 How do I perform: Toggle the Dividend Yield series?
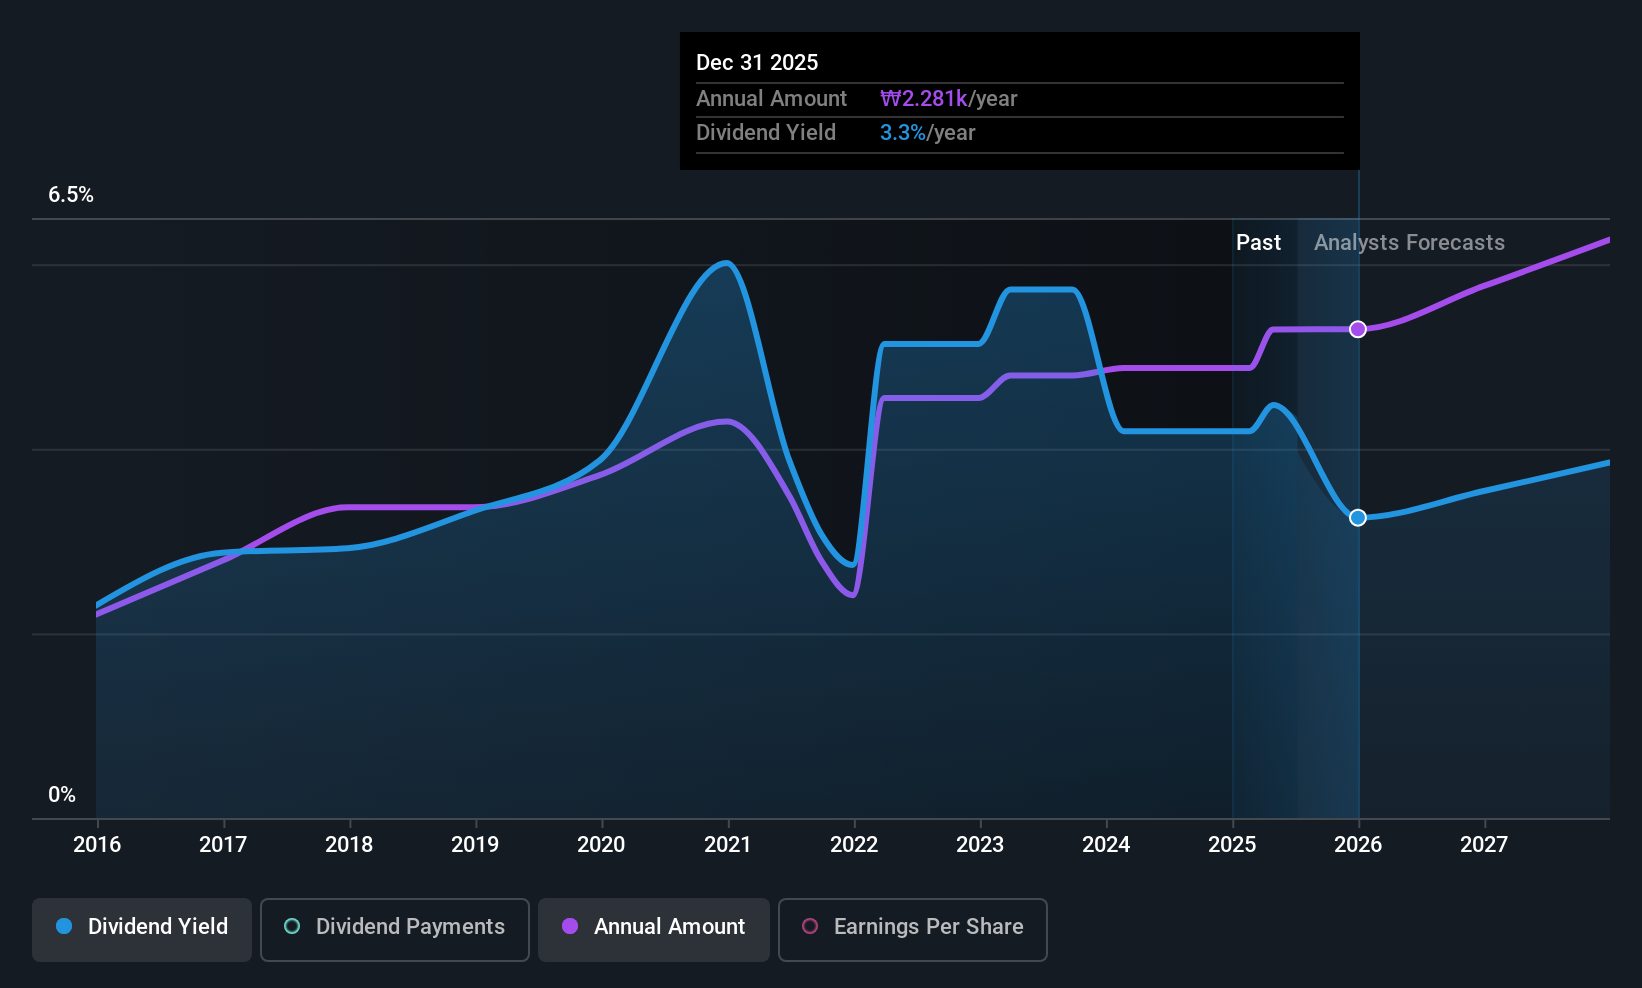[142, 930]
